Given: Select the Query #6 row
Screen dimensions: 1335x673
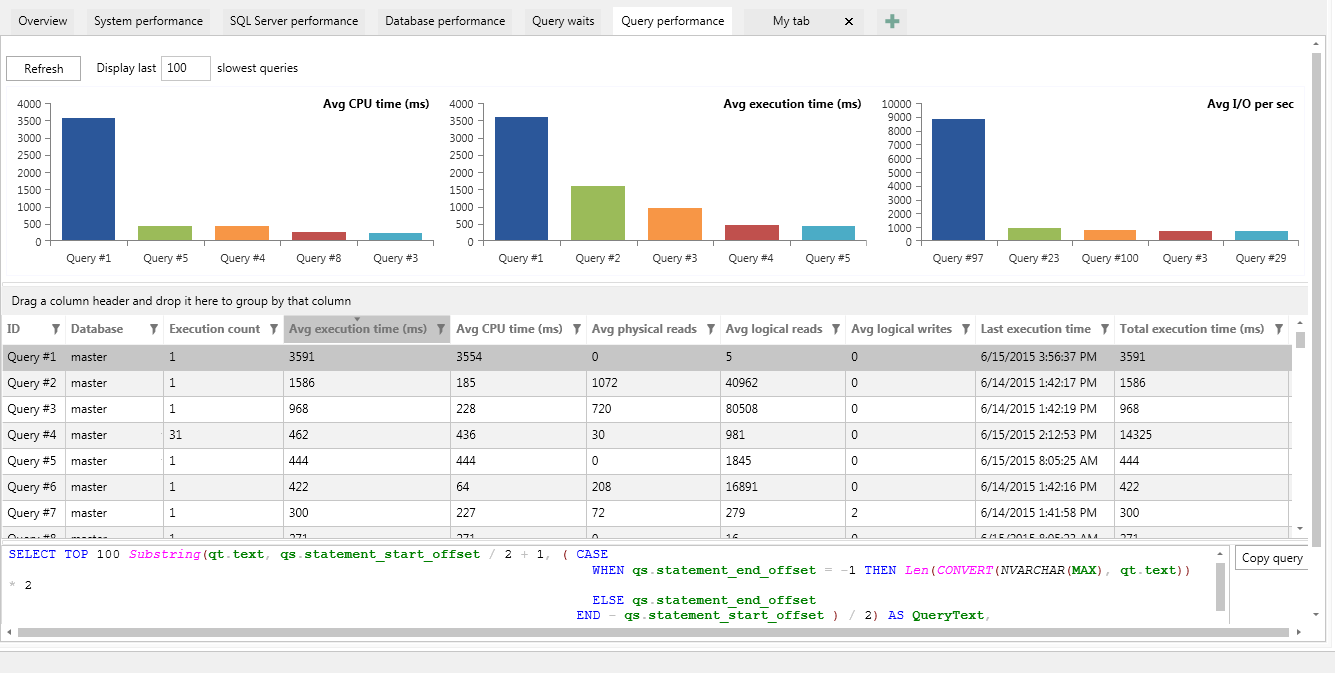Looking at the screenshot, I should 646,487.
